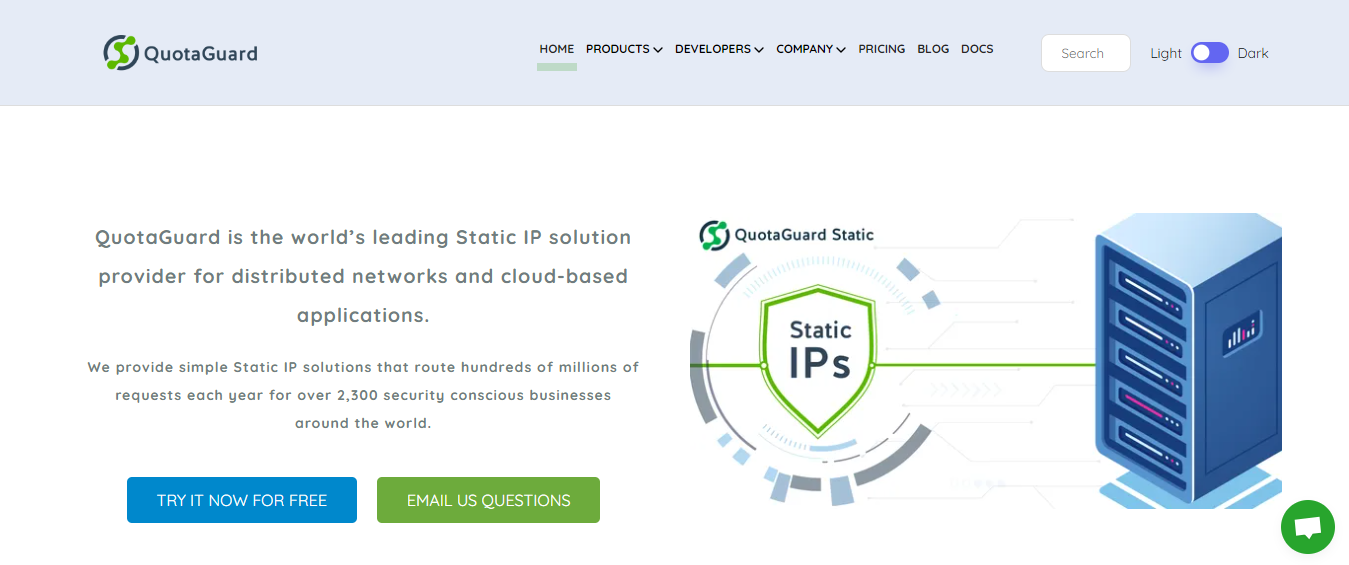Go to the HOME nav item
Image resolution: width=1349 pixels, height=565 pixels.
coord(557,49)
